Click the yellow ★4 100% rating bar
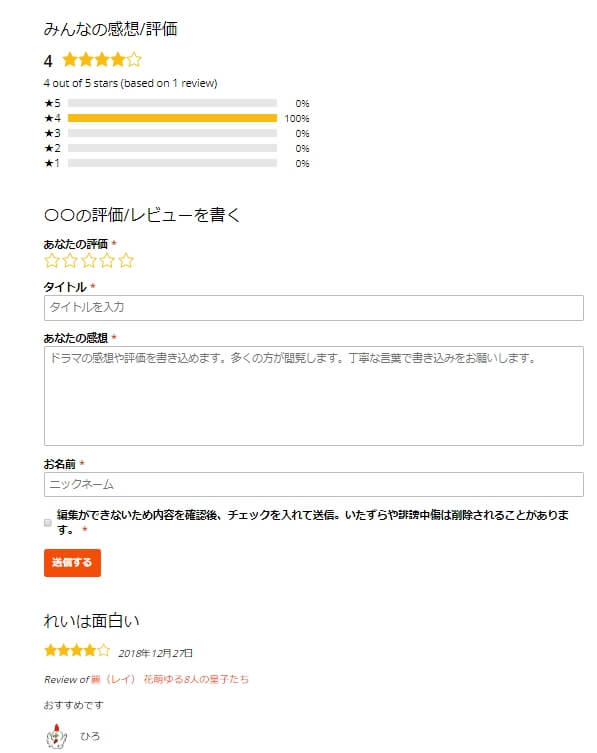The image size is (597, 753). click(x=172, y=118)
